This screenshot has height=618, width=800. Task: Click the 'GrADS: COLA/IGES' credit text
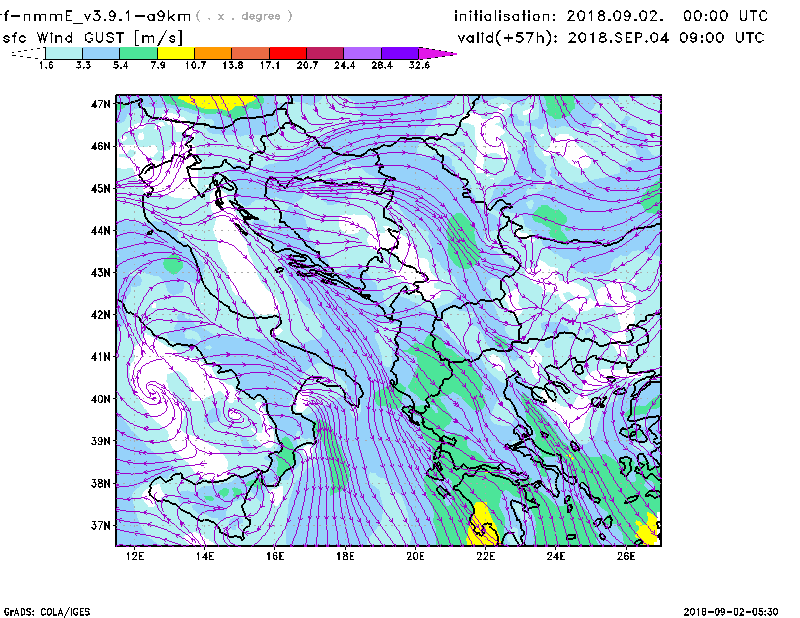pos(47,612)
